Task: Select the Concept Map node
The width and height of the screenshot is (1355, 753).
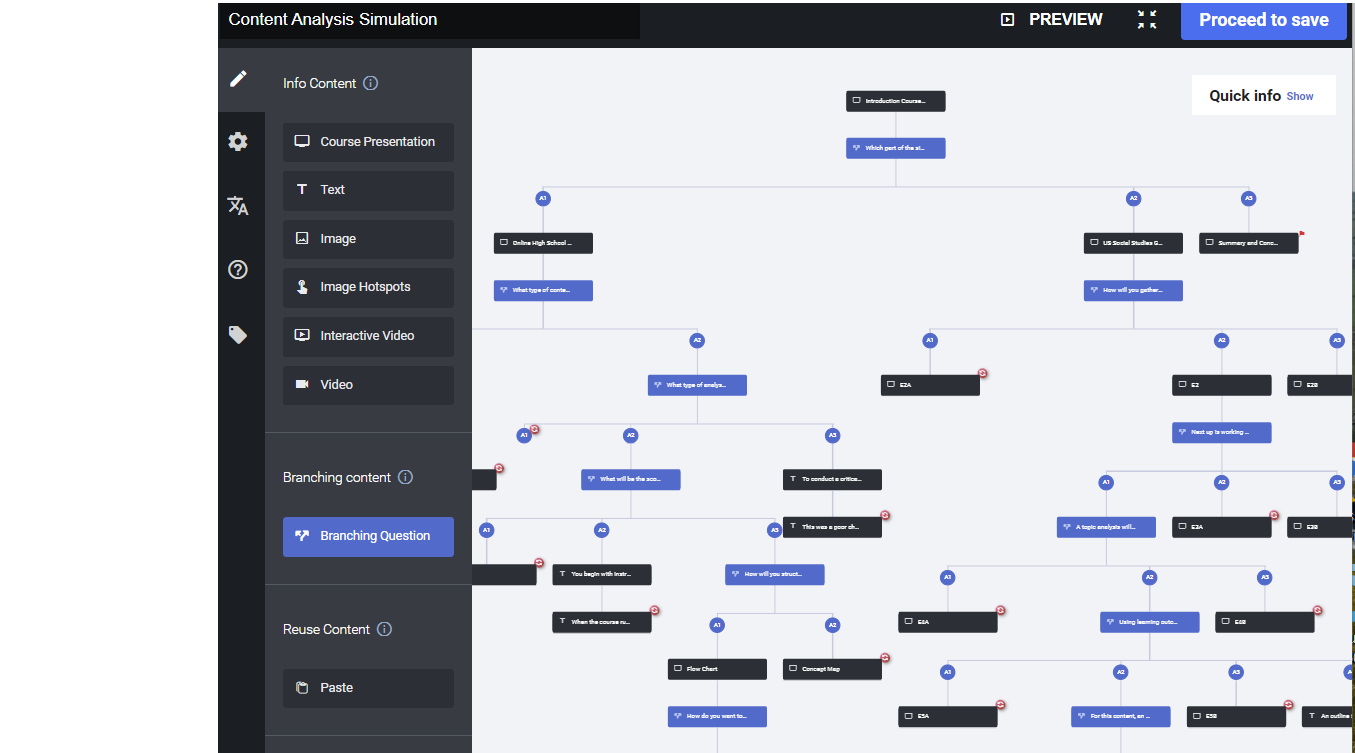Action: [x=832, y=669]
